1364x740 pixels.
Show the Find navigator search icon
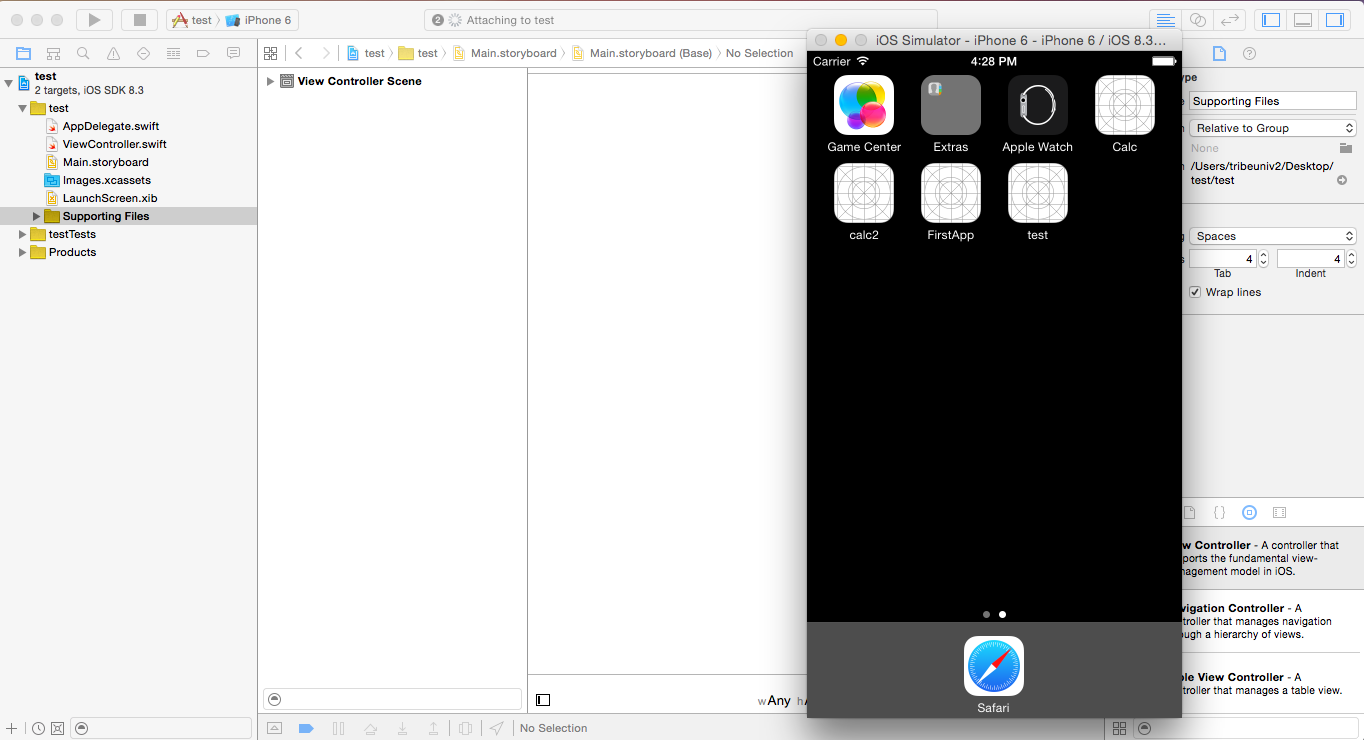84,53
